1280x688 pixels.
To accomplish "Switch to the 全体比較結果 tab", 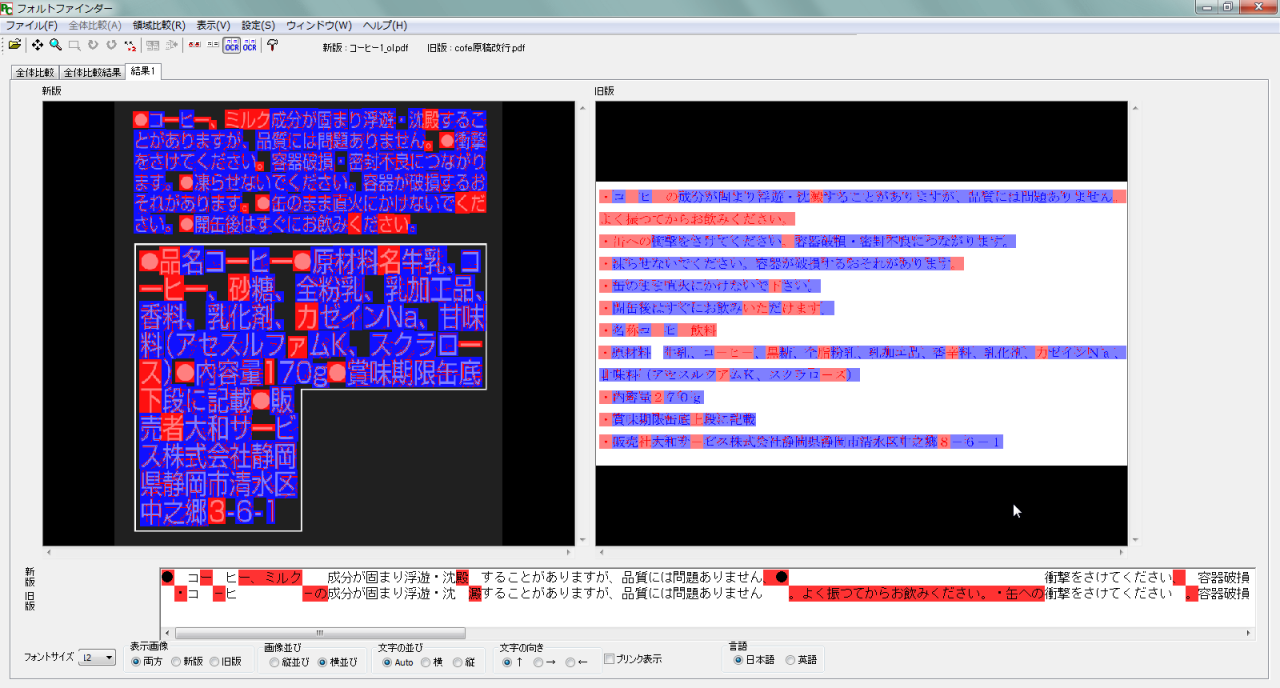I will 92,72.
